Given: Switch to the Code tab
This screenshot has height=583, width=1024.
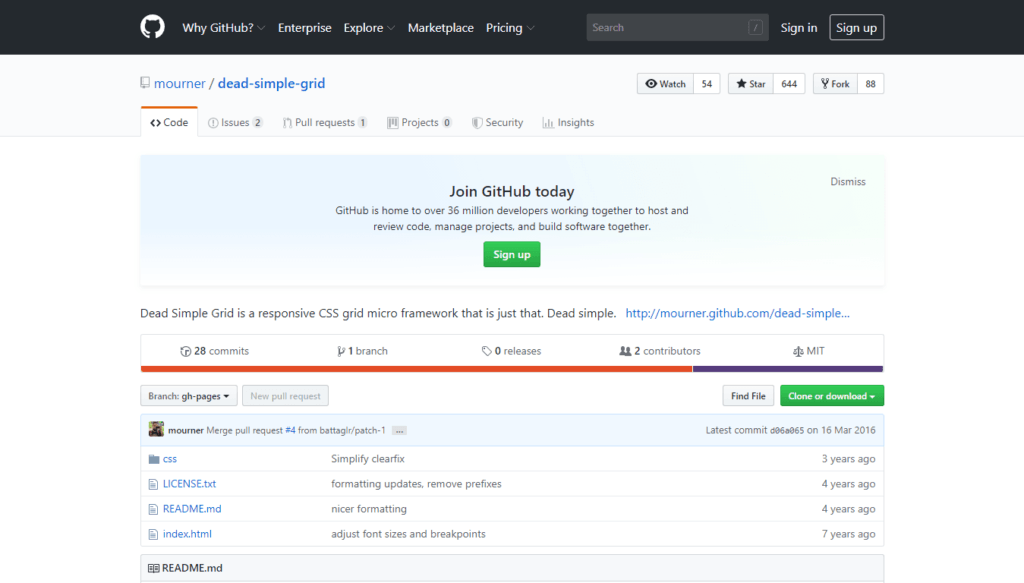Looking at the screenshot, I should coord(169,122).
